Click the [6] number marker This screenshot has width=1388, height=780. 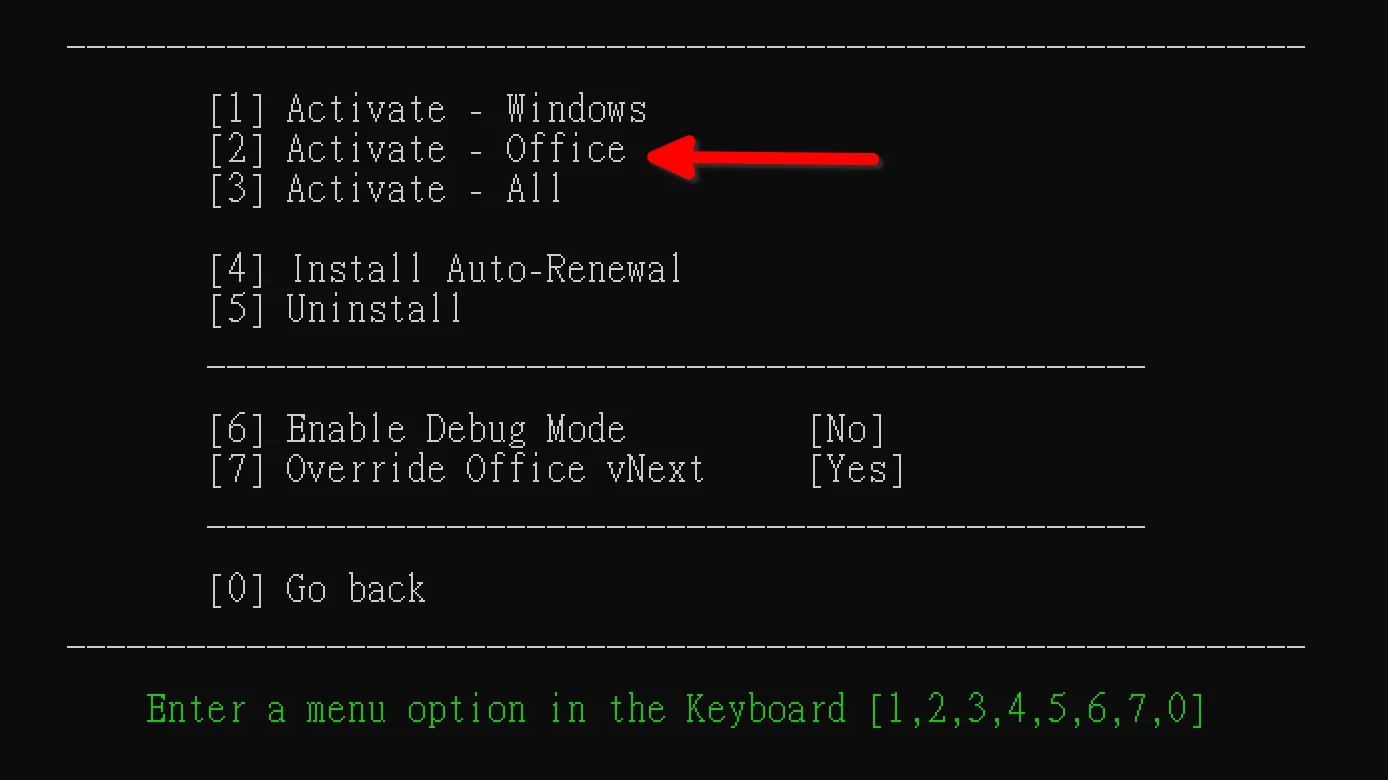(x=237, y=429)
